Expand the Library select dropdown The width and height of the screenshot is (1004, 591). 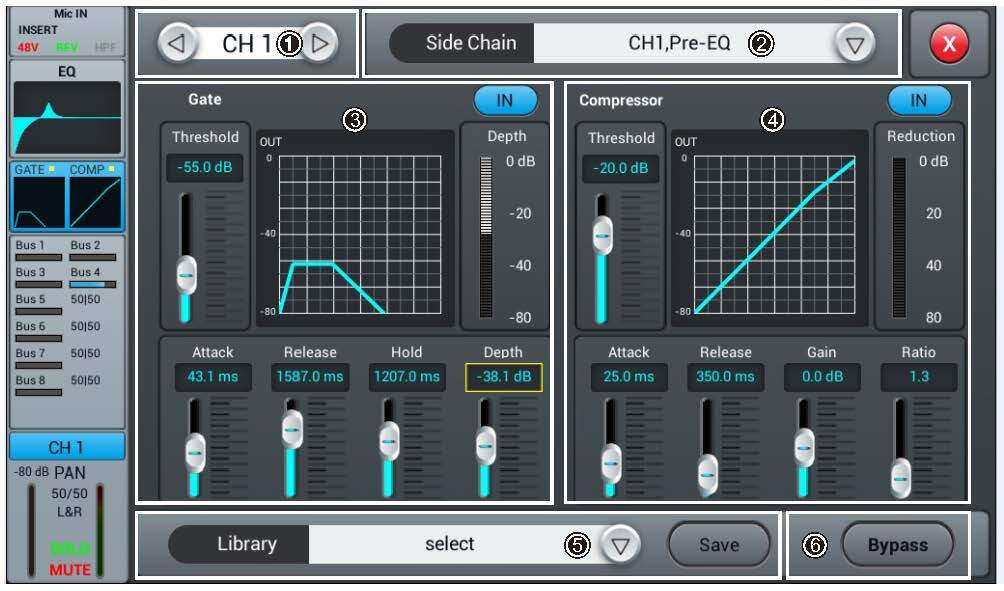(621, 545)
